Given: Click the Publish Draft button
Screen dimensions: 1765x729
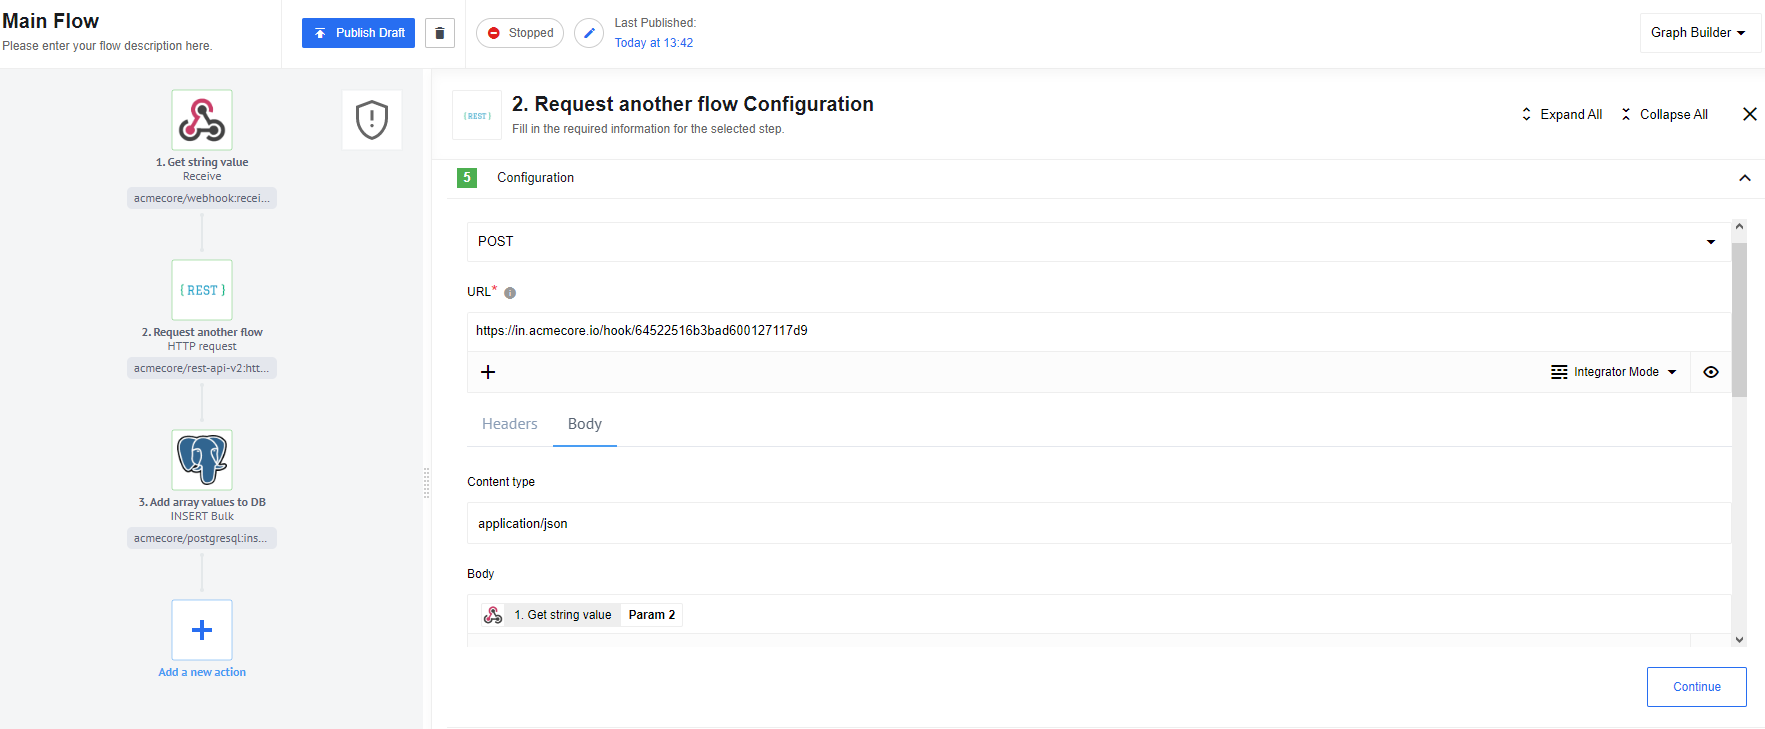Looking at the screenshot, I should tap(358, 33).
